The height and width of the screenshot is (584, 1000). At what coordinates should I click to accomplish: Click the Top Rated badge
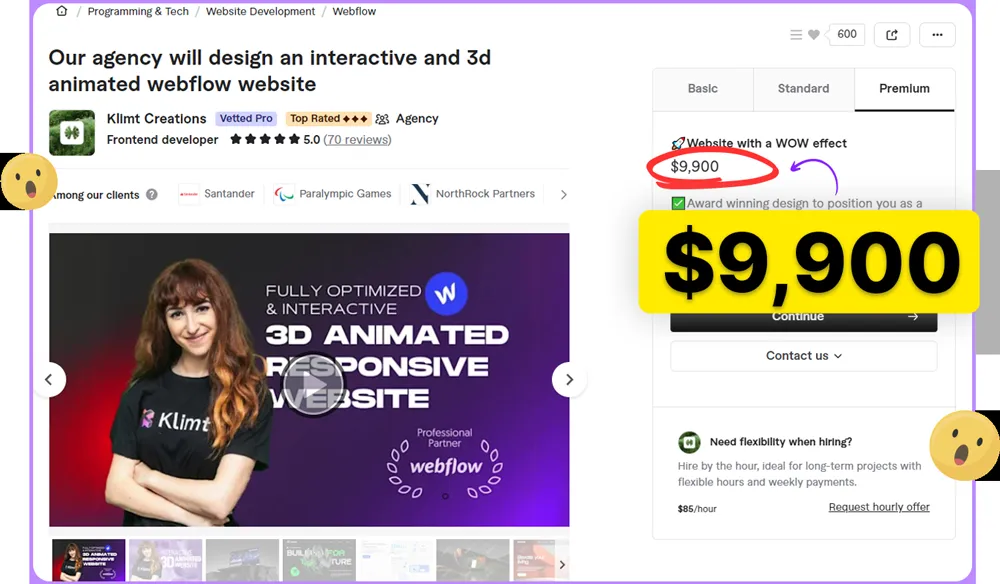click(328, 119)
